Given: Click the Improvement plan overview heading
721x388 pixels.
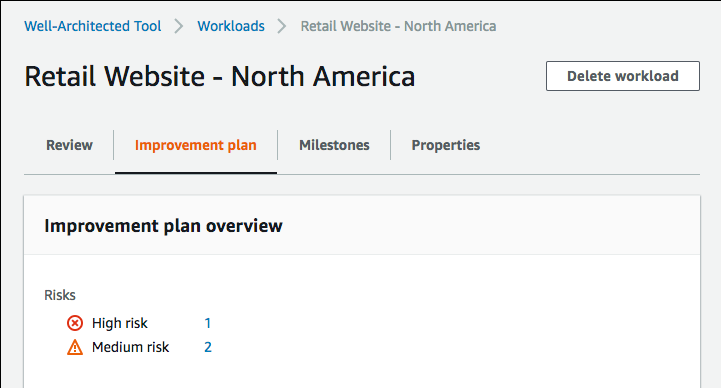Looking at the screenshot, I should [163, 226].
